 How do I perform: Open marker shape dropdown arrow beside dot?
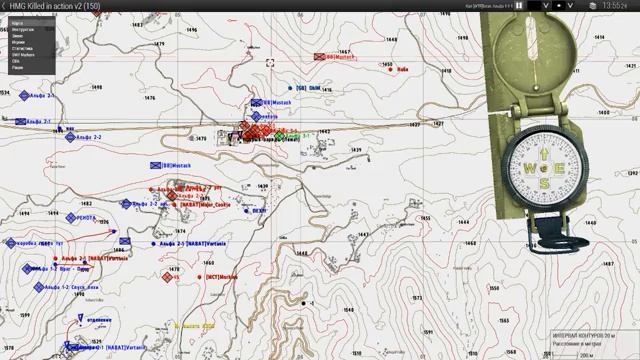[570, 6]
